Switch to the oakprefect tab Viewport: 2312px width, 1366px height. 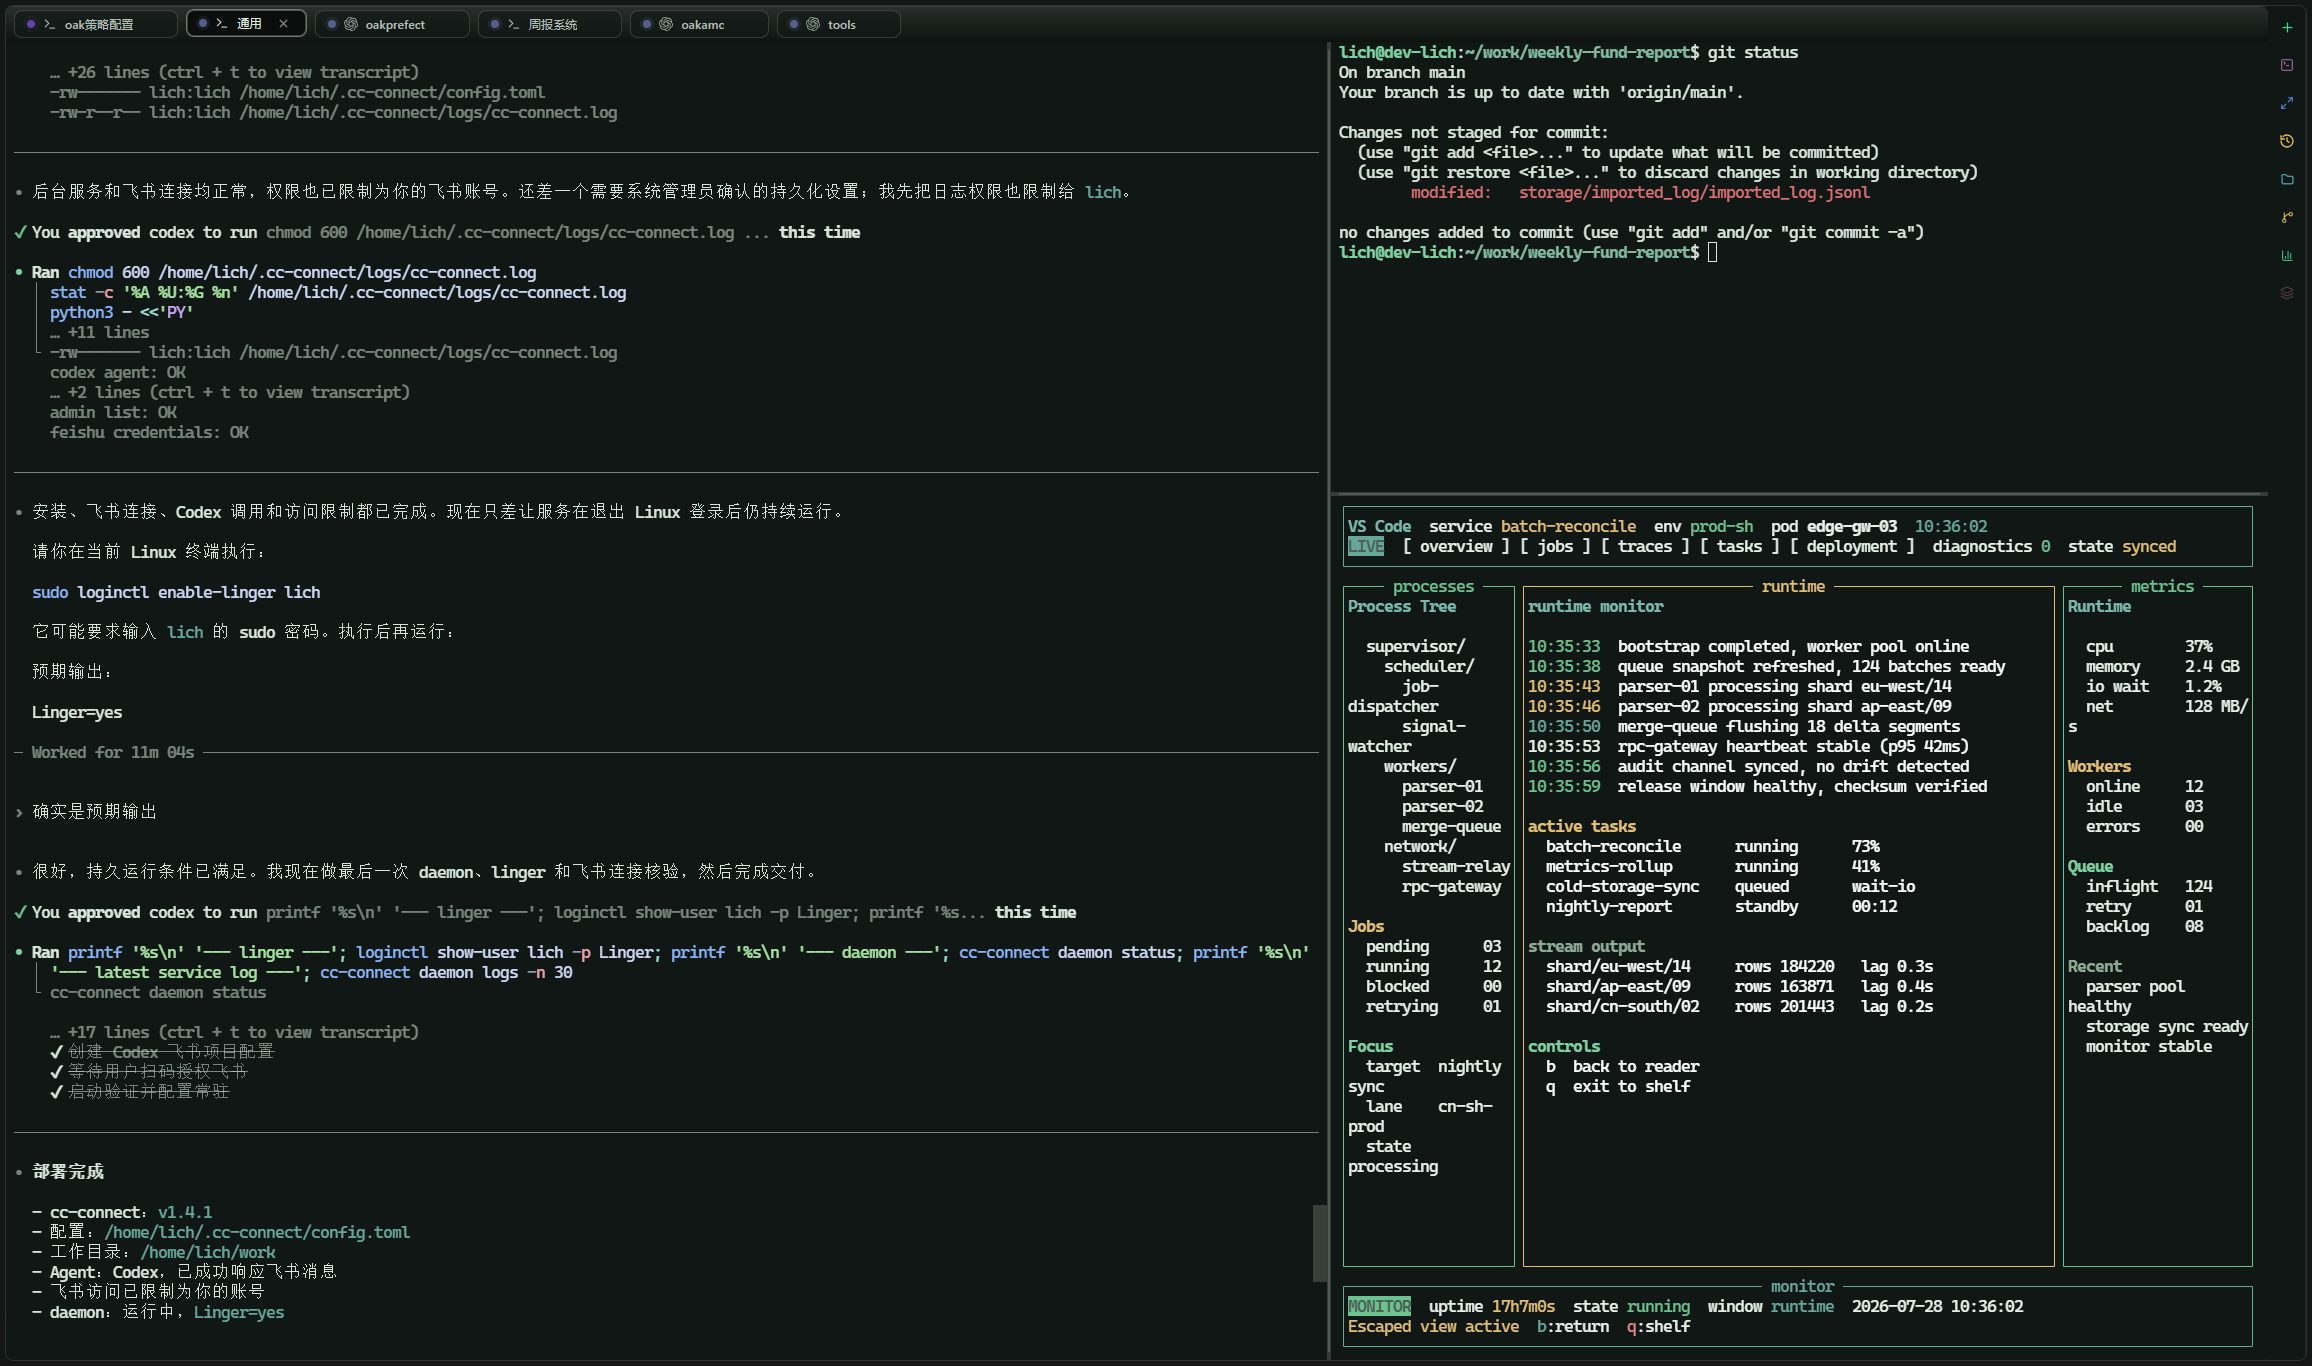tap(392, 24)
